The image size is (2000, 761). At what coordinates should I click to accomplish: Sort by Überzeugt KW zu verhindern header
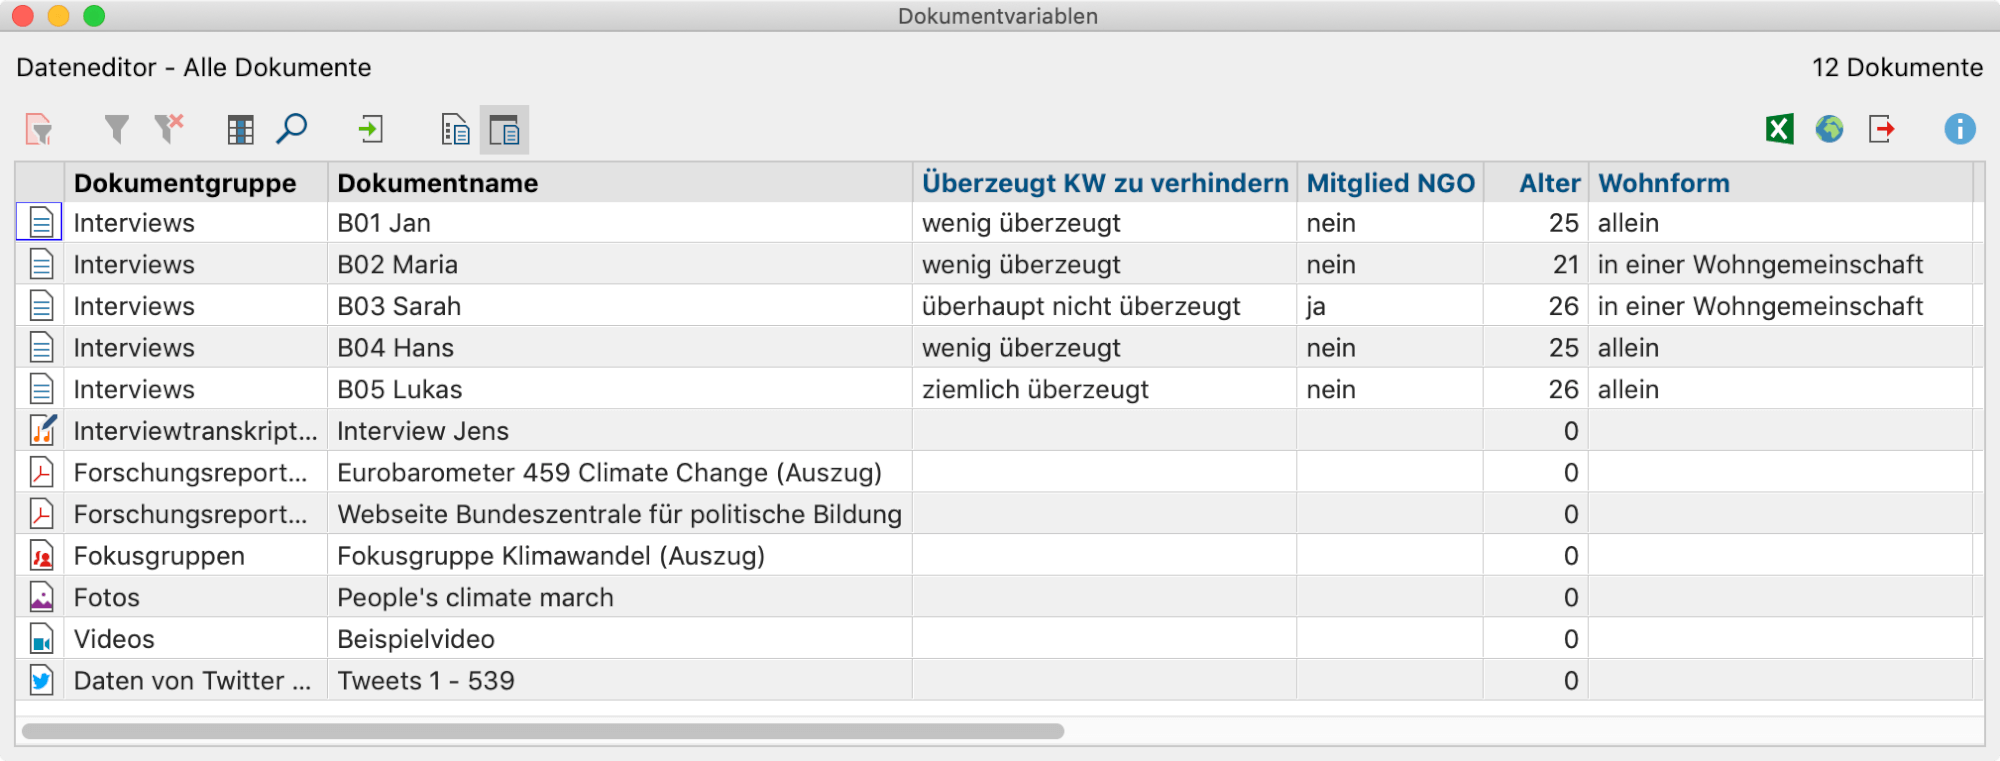coord(1105,183)
